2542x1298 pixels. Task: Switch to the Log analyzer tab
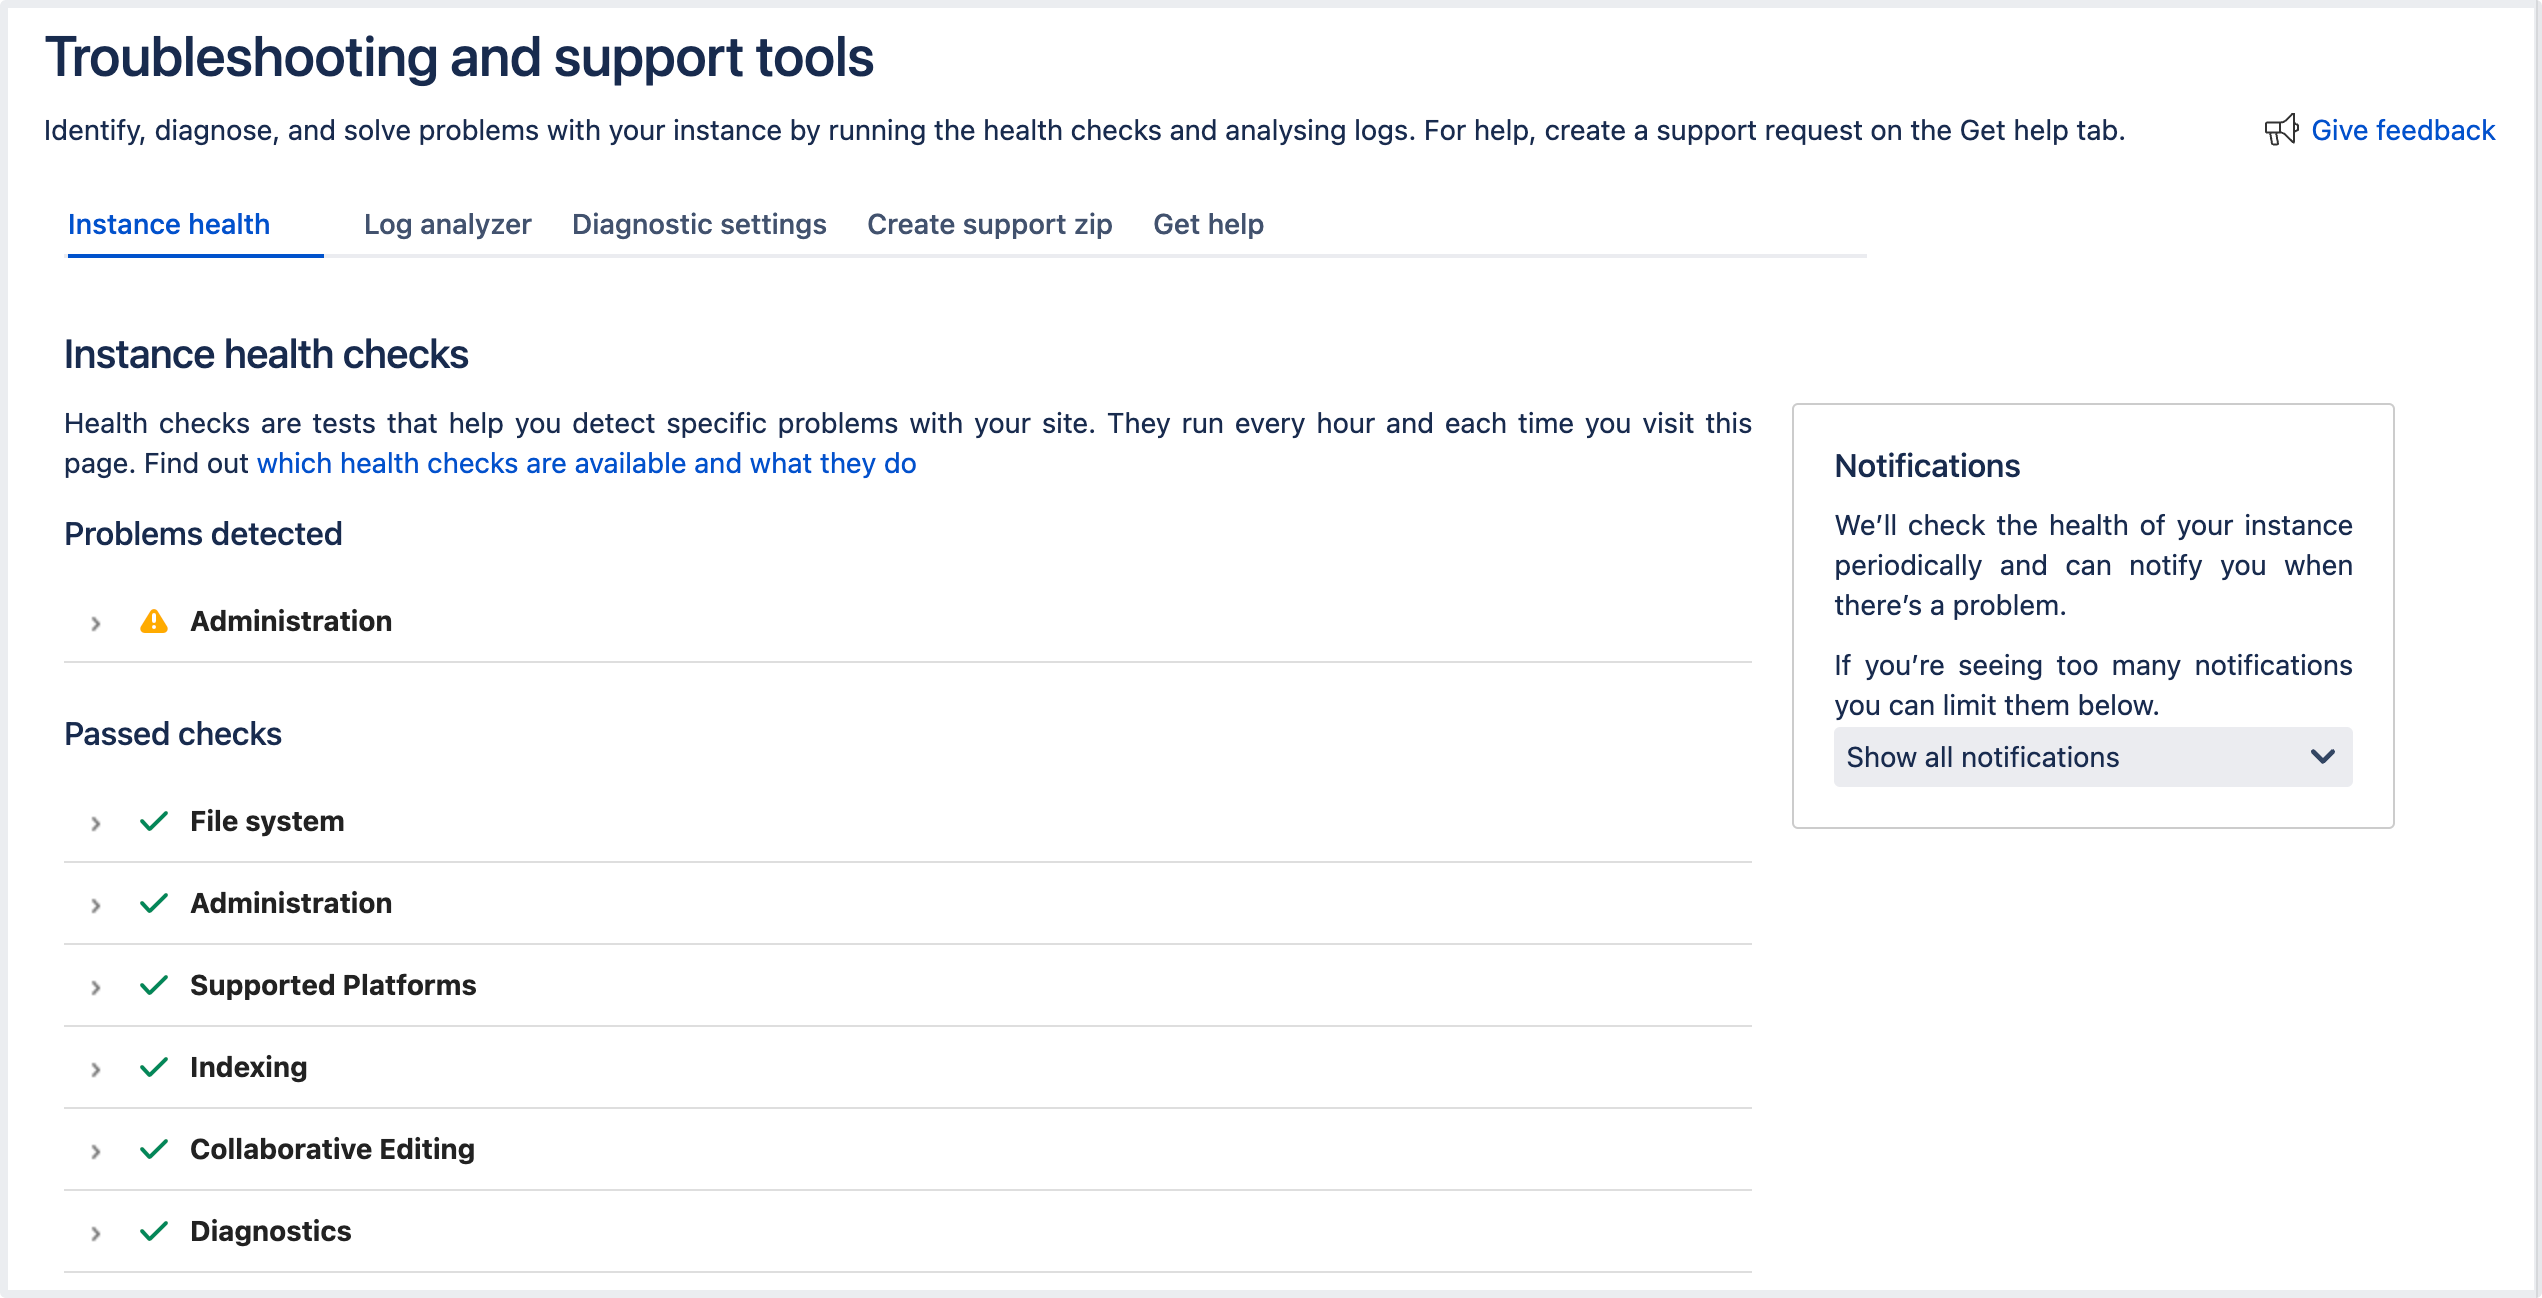(x=445, y=222)
